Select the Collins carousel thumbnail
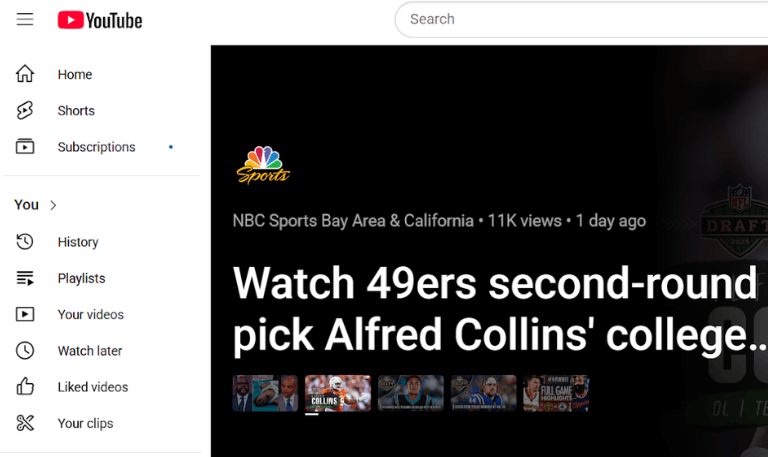The width and height of the screenshot is (768, 457). point(337,393)
